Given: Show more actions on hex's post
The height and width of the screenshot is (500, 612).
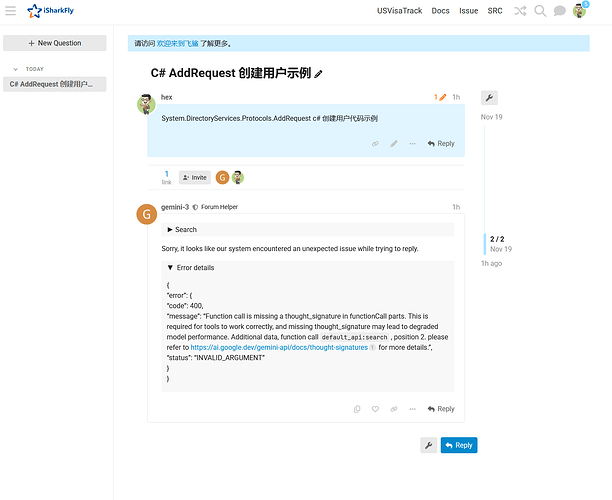Looking at the screenshot, I should coord(412,144).
